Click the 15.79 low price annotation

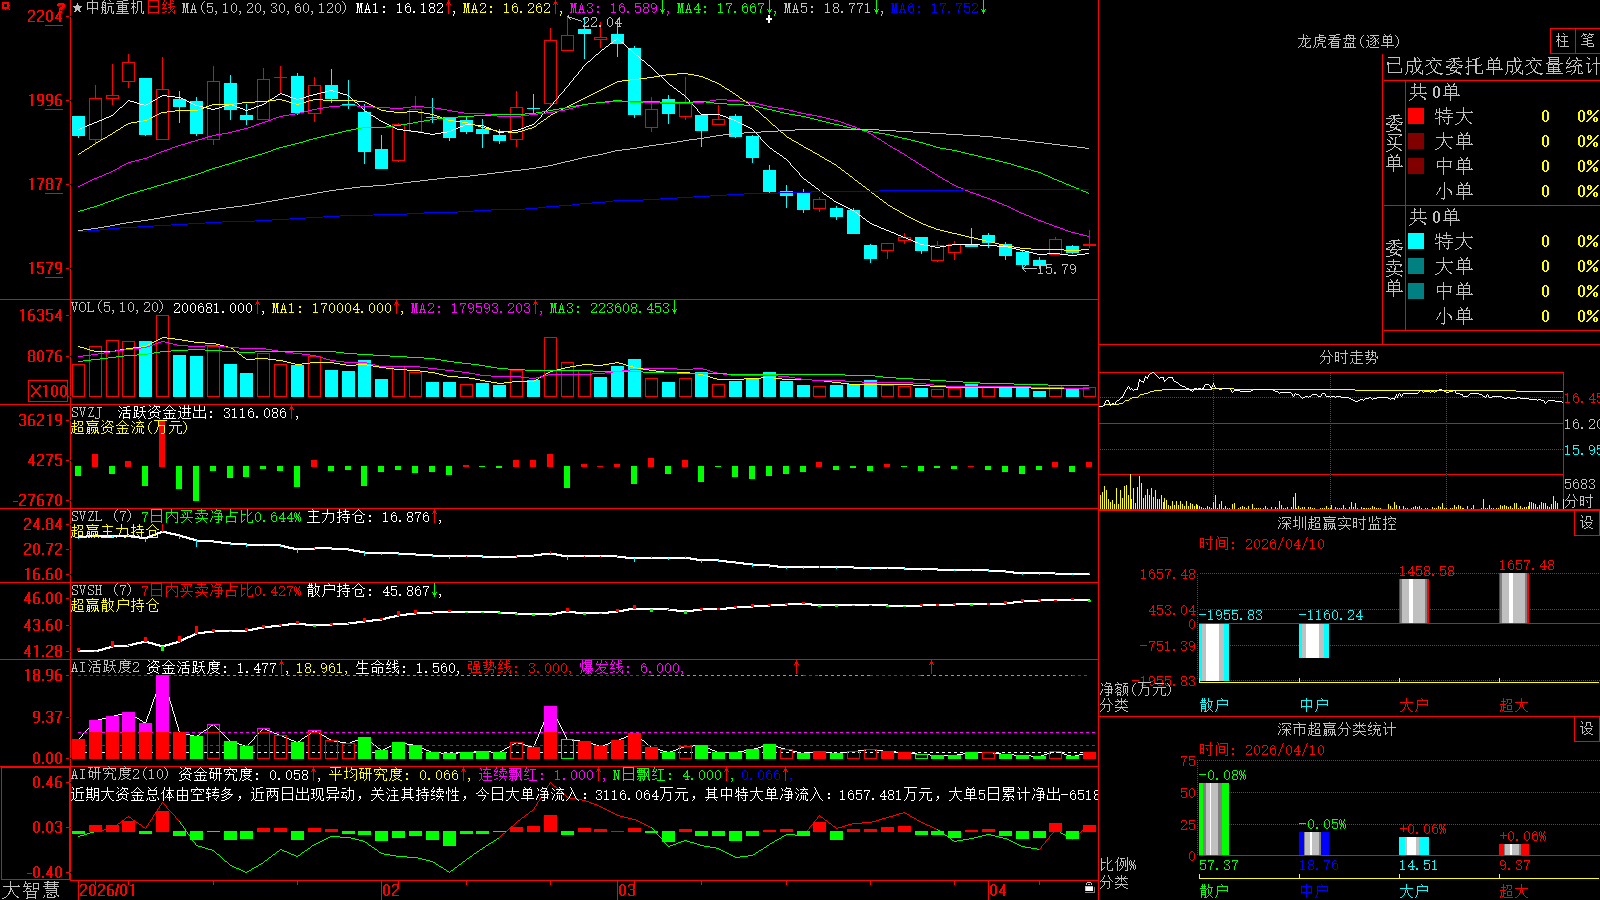point(1057,269)
